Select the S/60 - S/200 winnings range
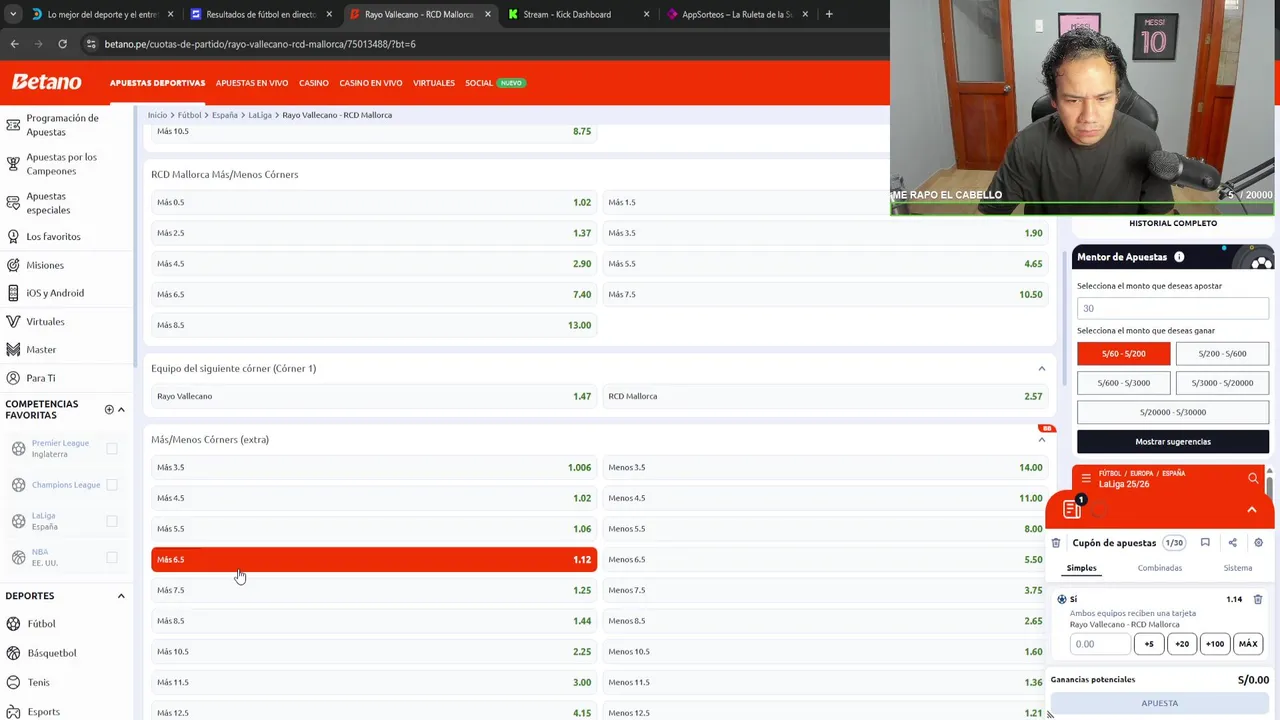 coord(1123,354)
